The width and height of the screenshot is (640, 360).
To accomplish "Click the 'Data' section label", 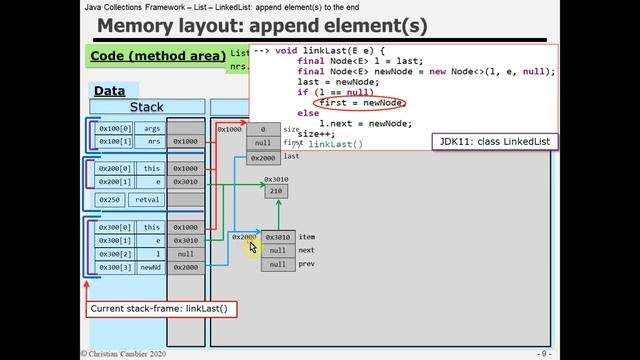I will 109,91.
